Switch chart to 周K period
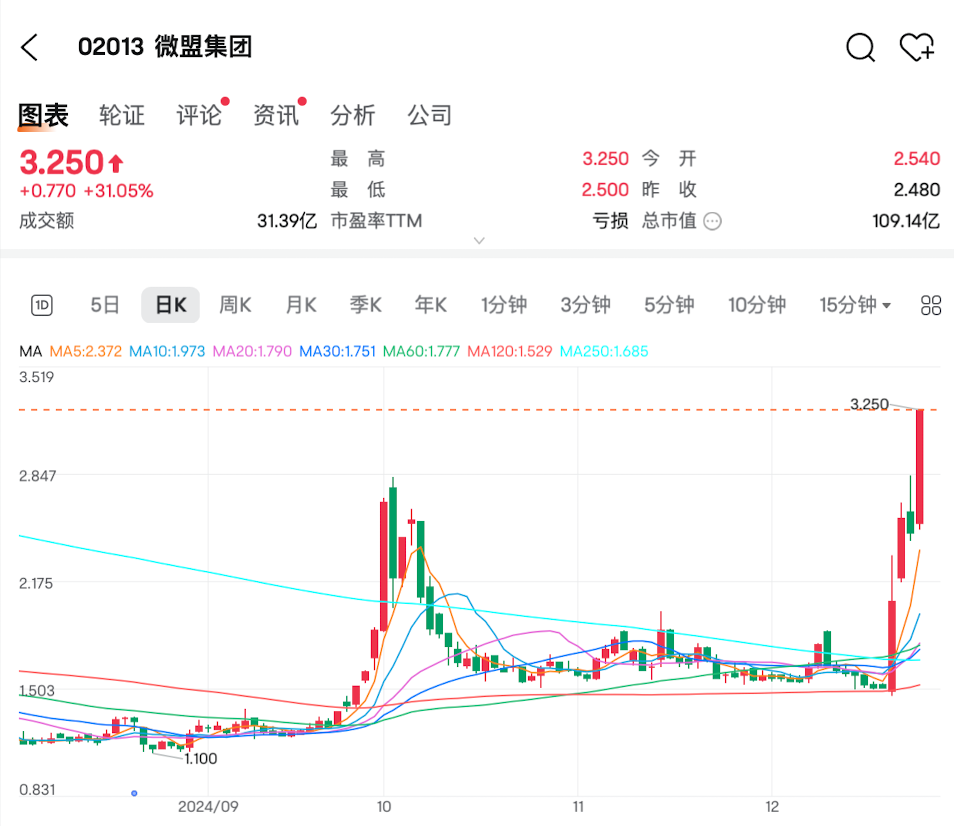Screen dimensions: 954x826 click(x=235, y=306)
